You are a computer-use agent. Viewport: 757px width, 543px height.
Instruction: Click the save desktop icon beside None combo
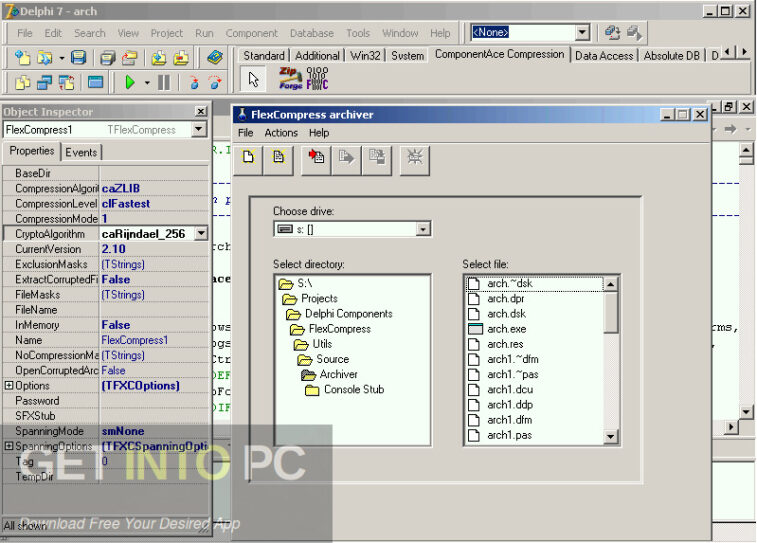[613, 33]
